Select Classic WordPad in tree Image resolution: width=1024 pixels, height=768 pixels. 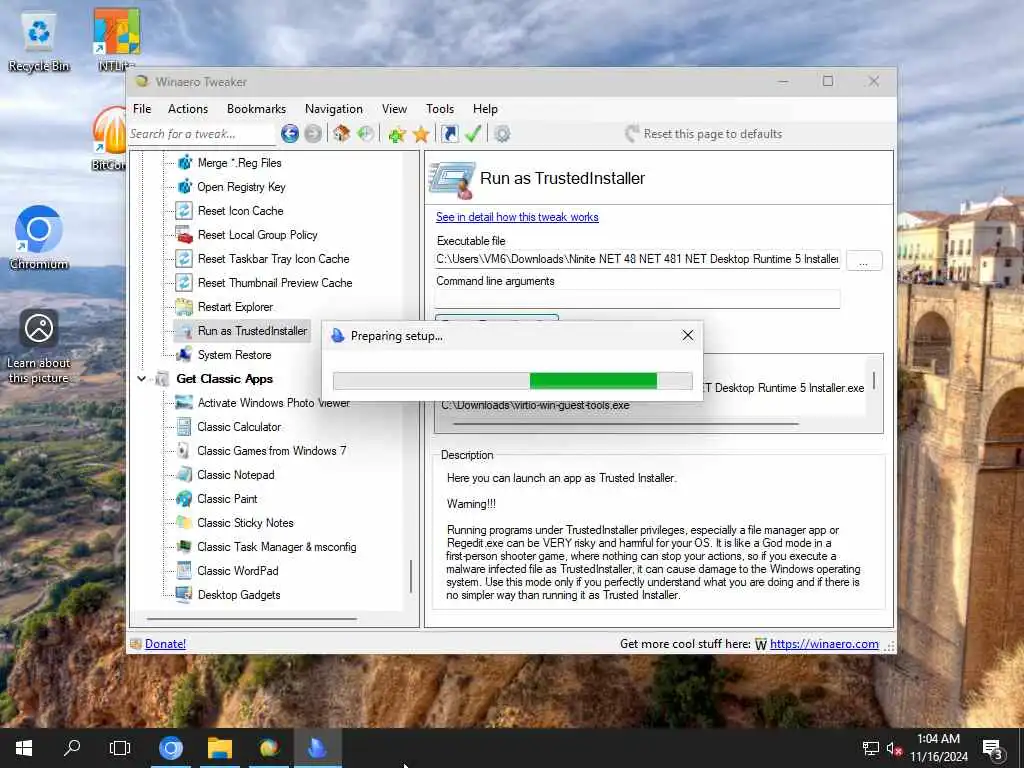tap(238, 571)
